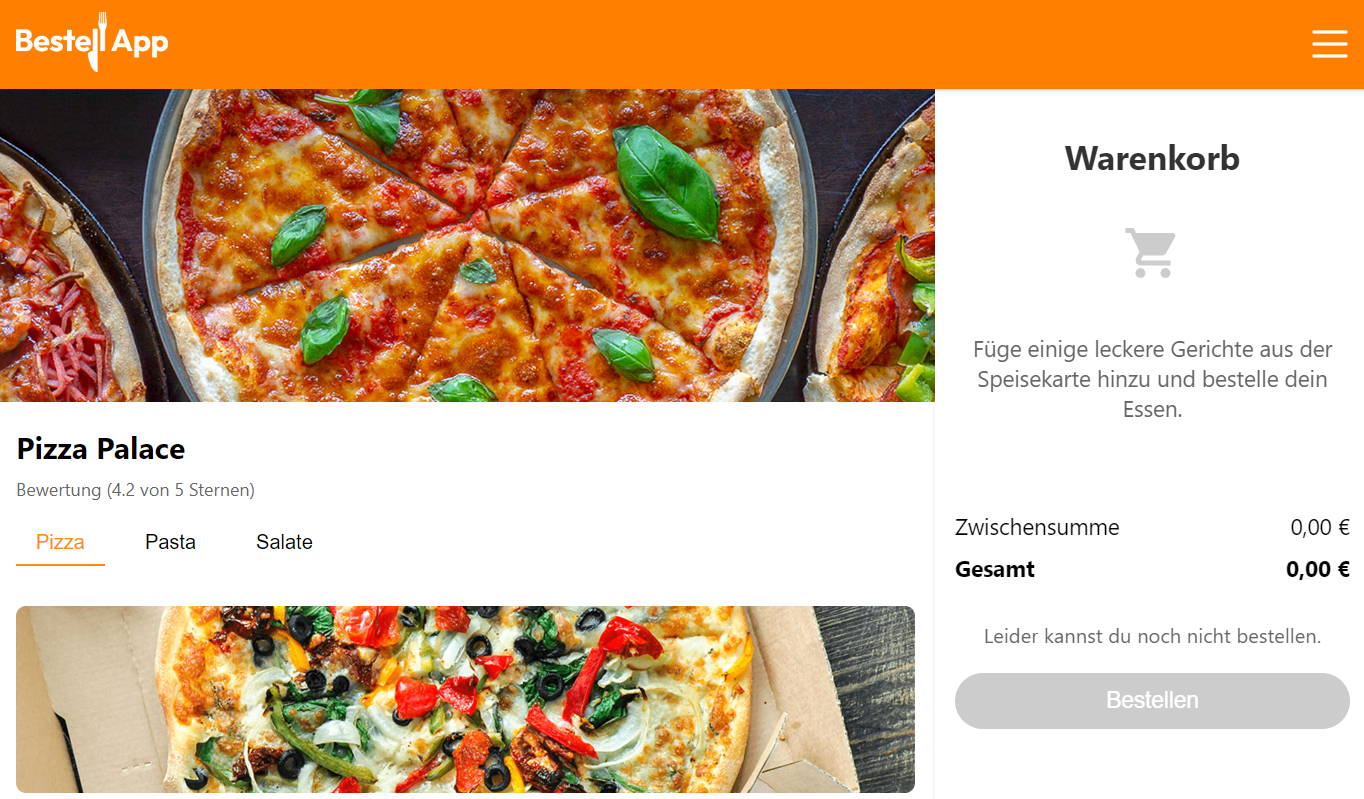Click the bold Gesamt 0,00 € total
This screenshot has height=799, width=1364.
(x=1318, y=569)
